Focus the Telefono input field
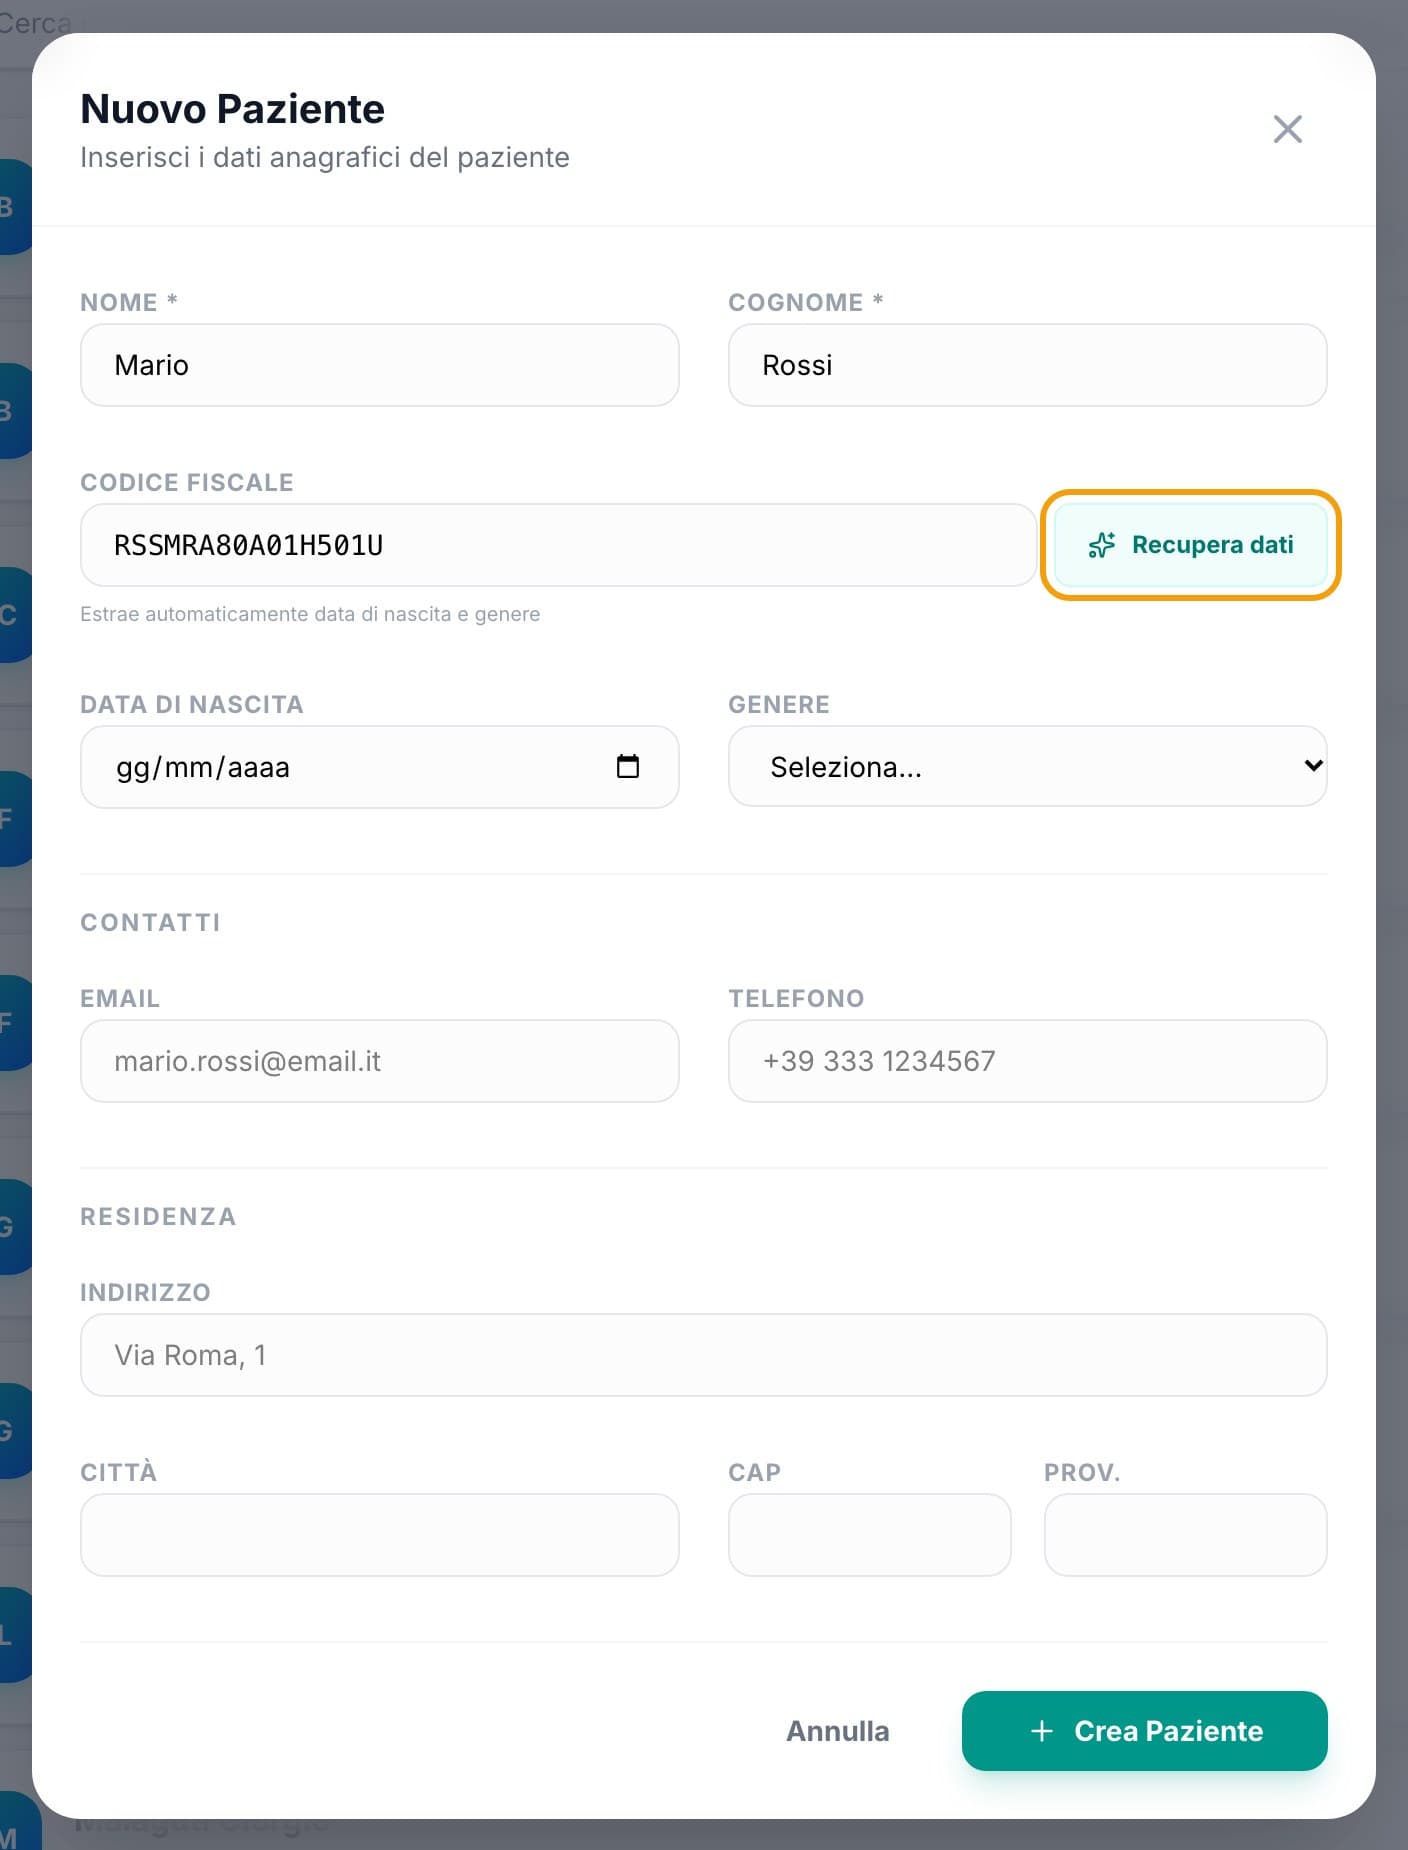The height and width of the screenshot is (1850, 1408). pyautogui.click(x=1027, y=1061)
